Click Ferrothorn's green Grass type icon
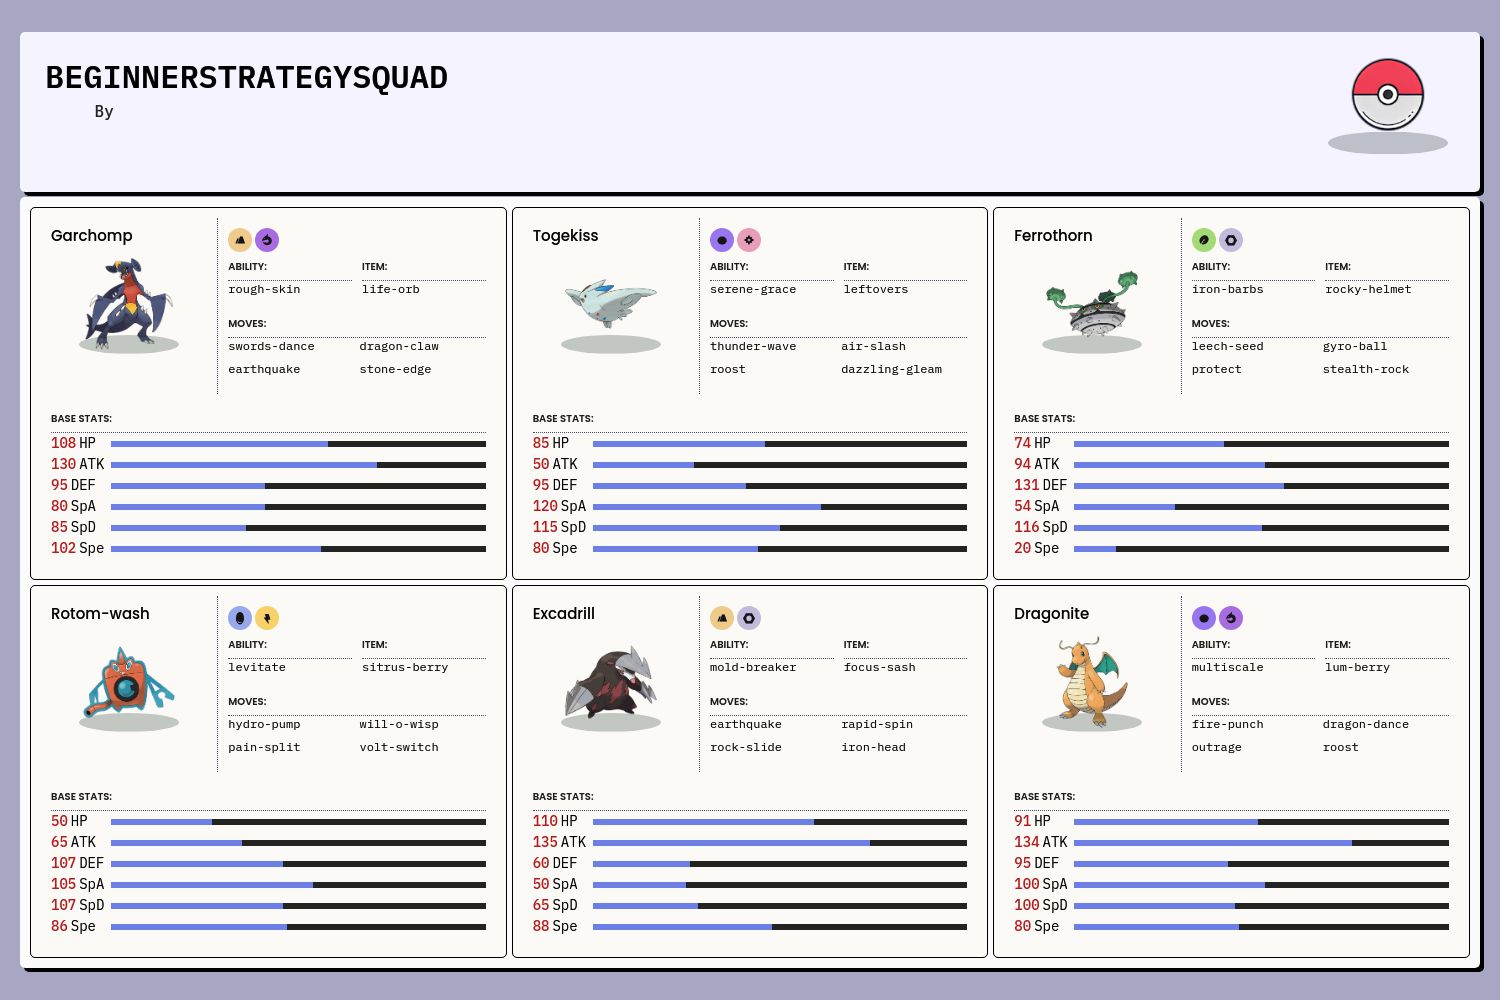This screenshot has width=1500, height=1000. 1204,240
